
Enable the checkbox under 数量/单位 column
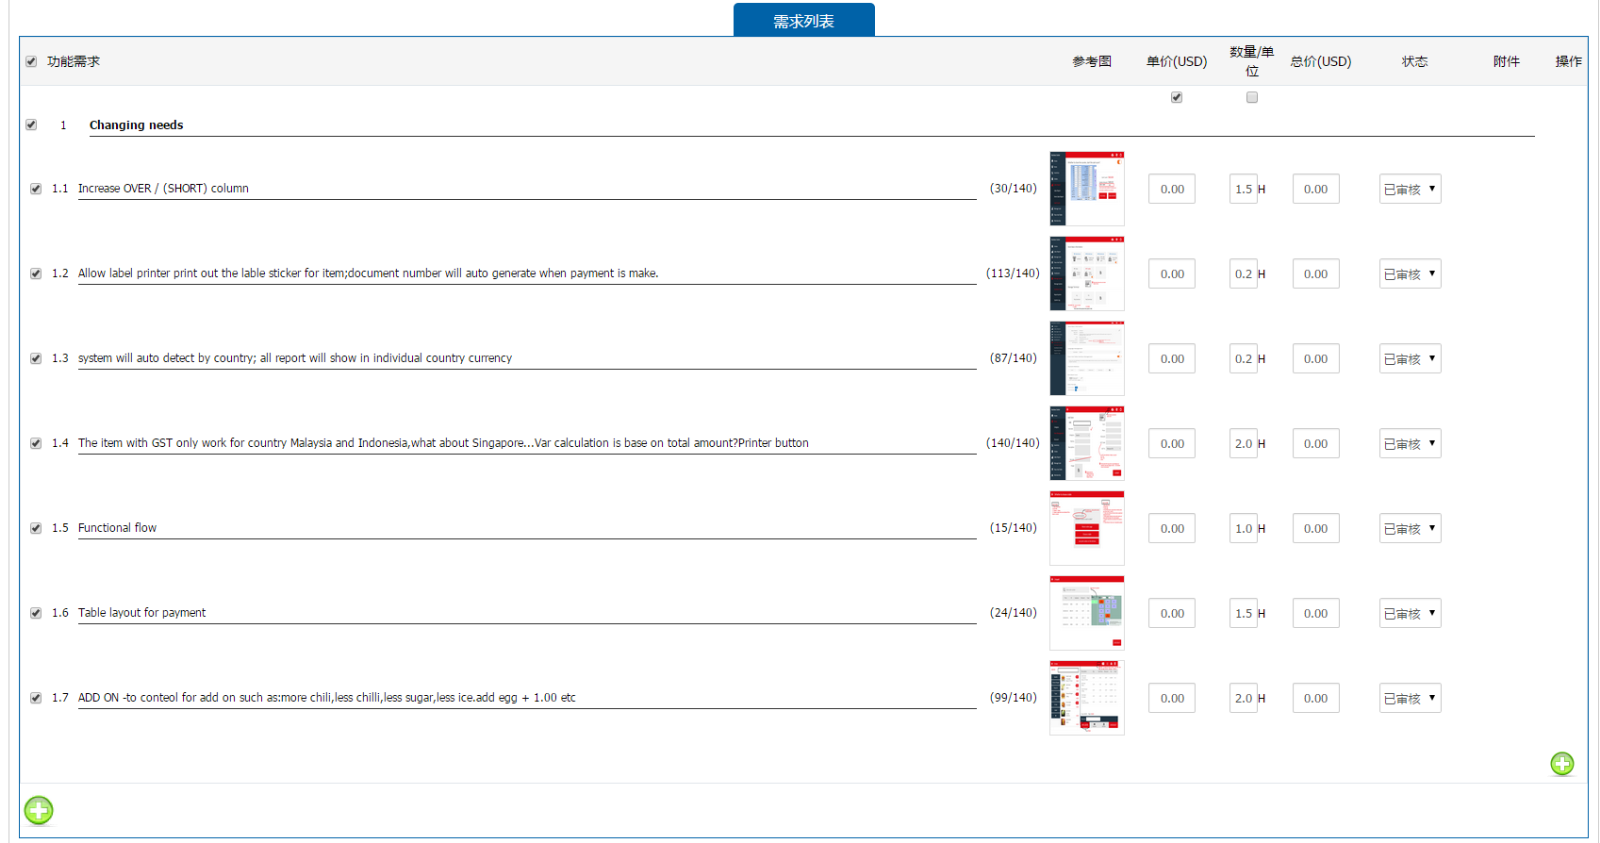(1251, 98)
